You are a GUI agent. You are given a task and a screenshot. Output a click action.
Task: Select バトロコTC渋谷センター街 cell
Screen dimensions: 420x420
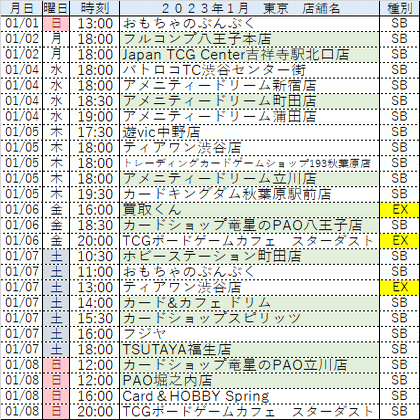tap(249, 70)
